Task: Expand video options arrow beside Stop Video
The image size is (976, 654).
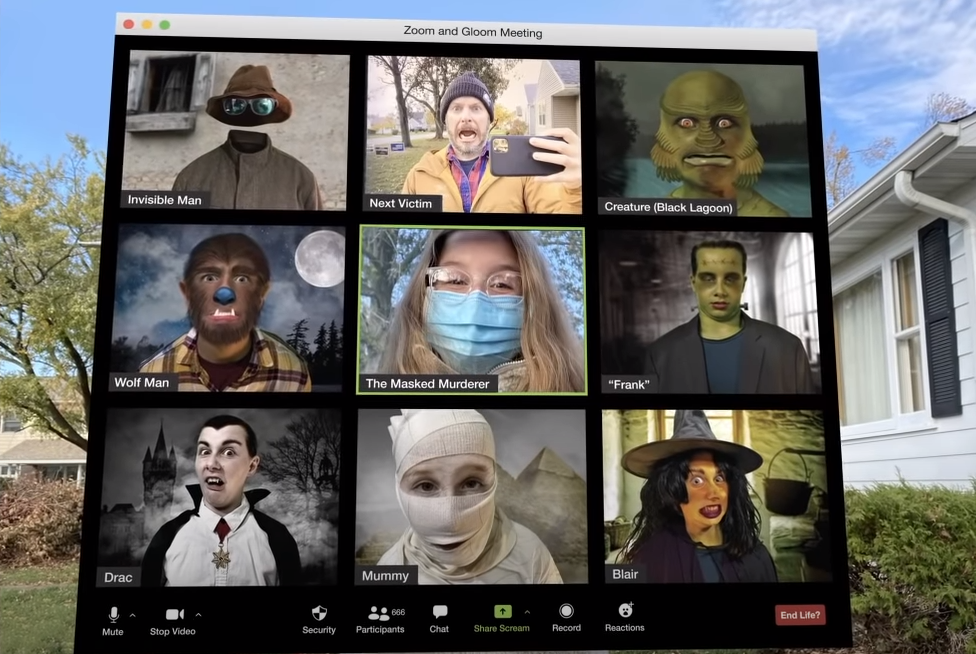Action: pos(198,614)
